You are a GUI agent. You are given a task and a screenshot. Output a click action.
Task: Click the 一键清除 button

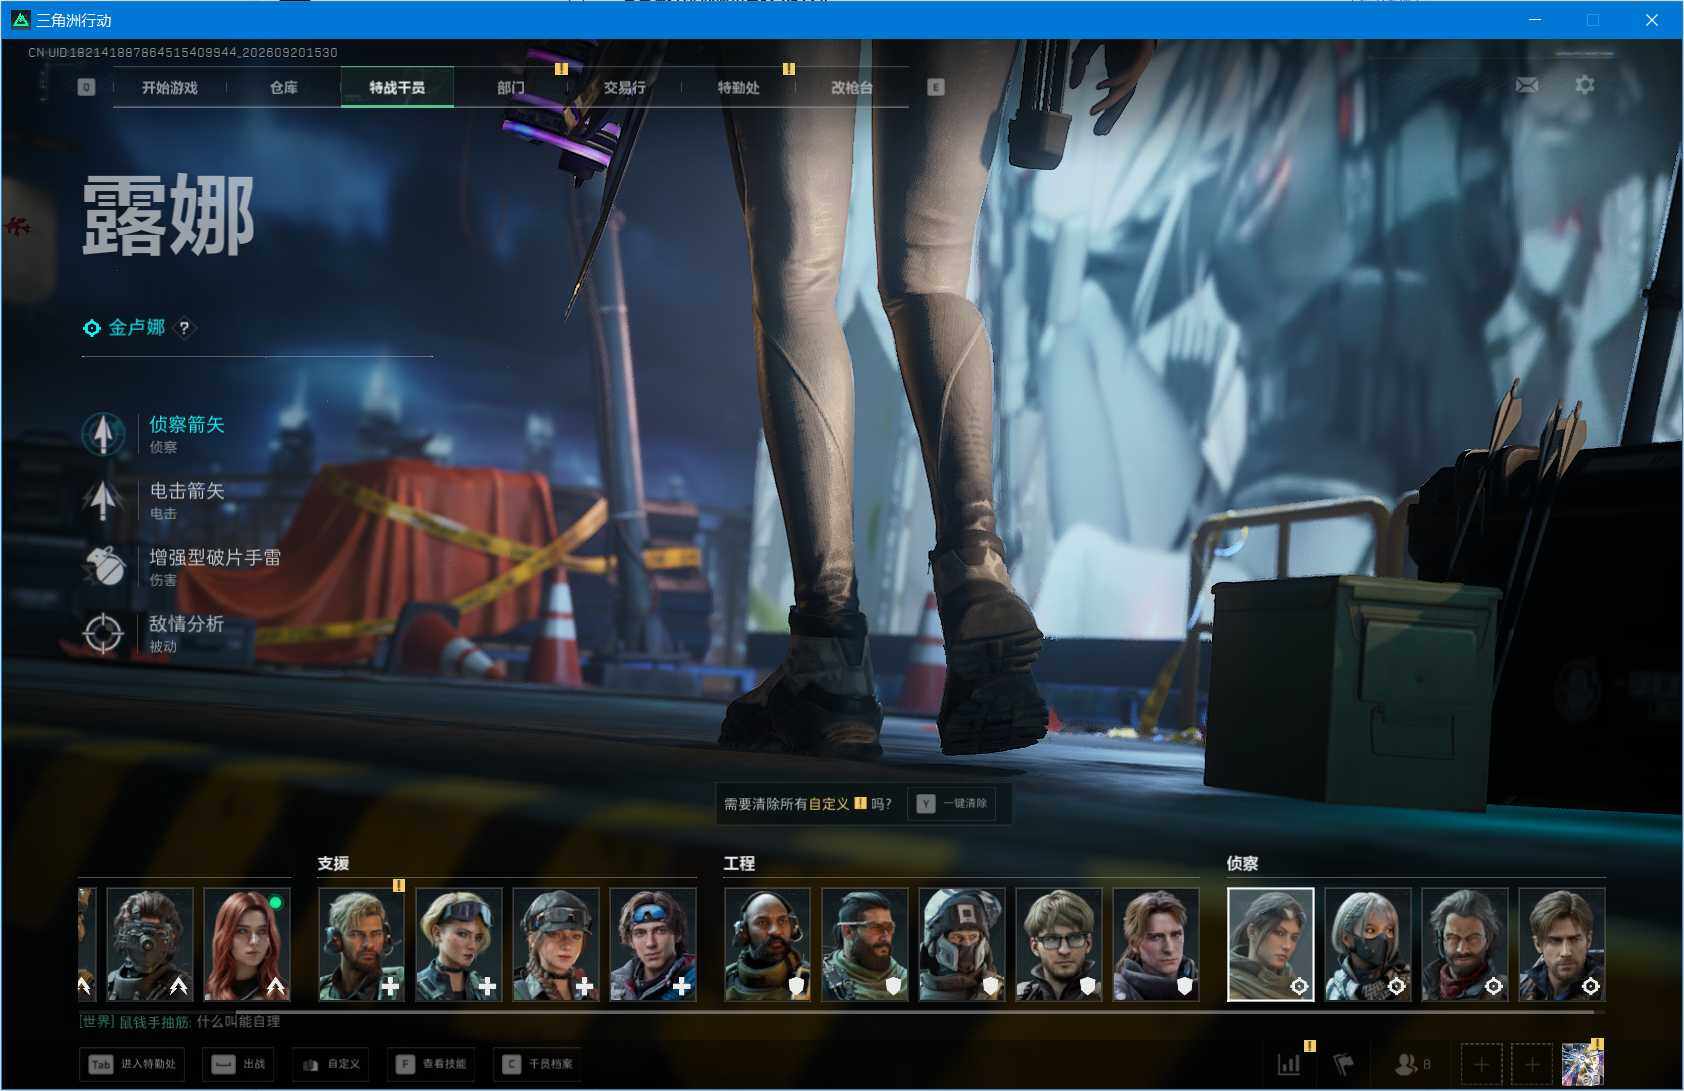tap(952, 803)
